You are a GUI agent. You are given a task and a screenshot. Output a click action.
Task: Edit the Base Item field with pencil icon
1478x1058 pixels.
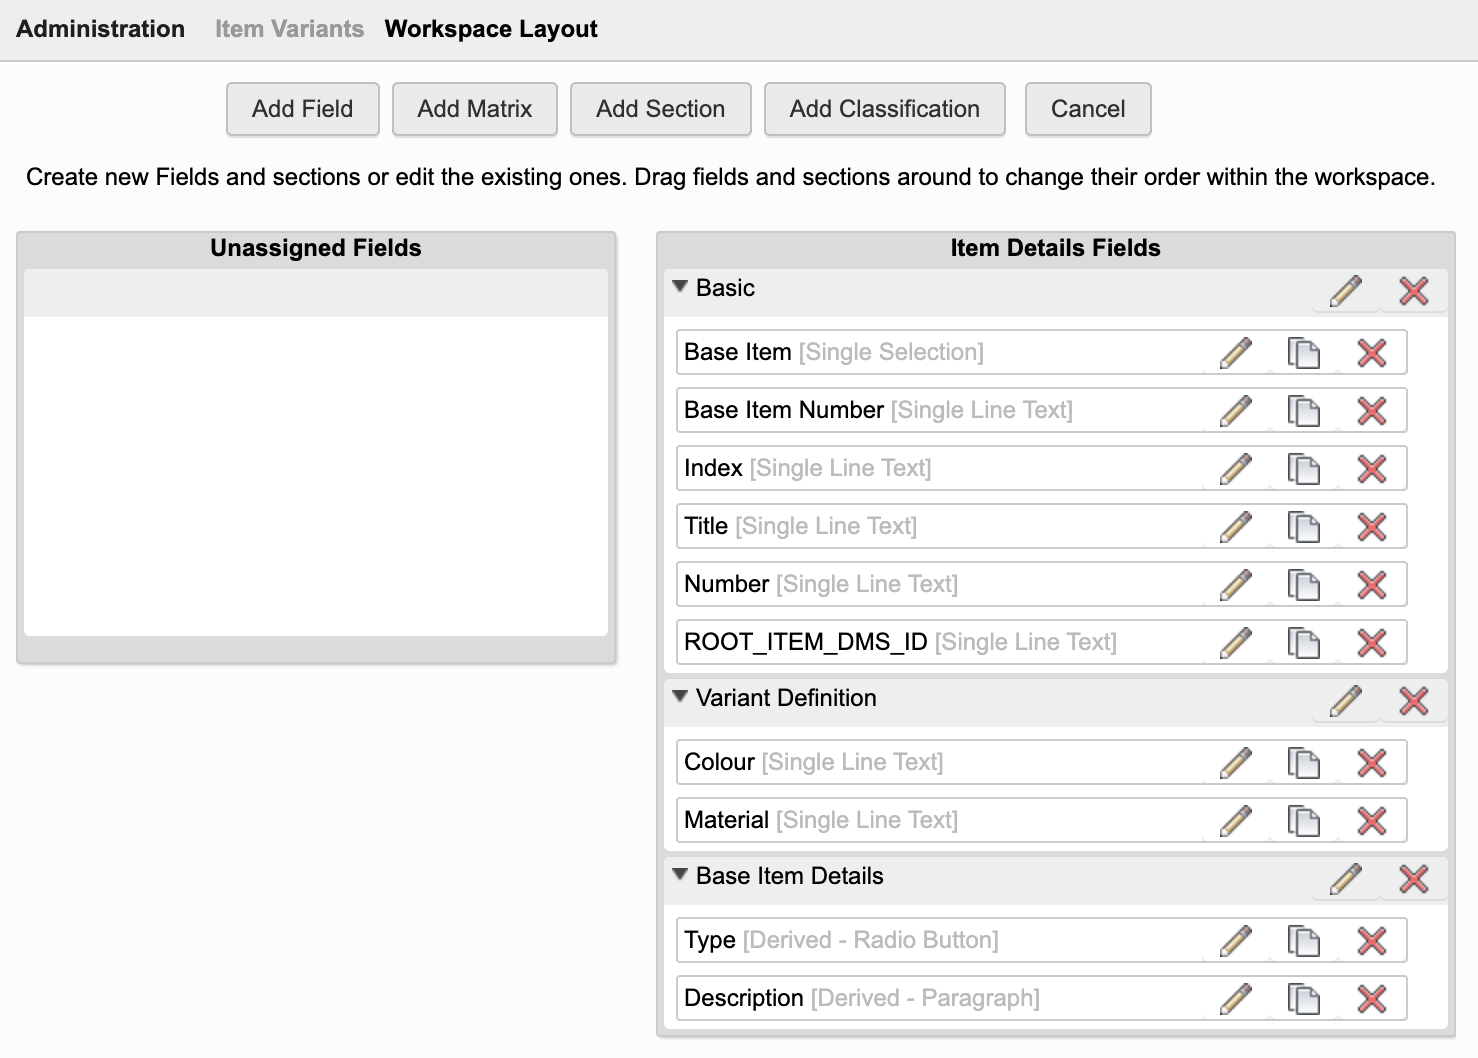point(1236,353)
